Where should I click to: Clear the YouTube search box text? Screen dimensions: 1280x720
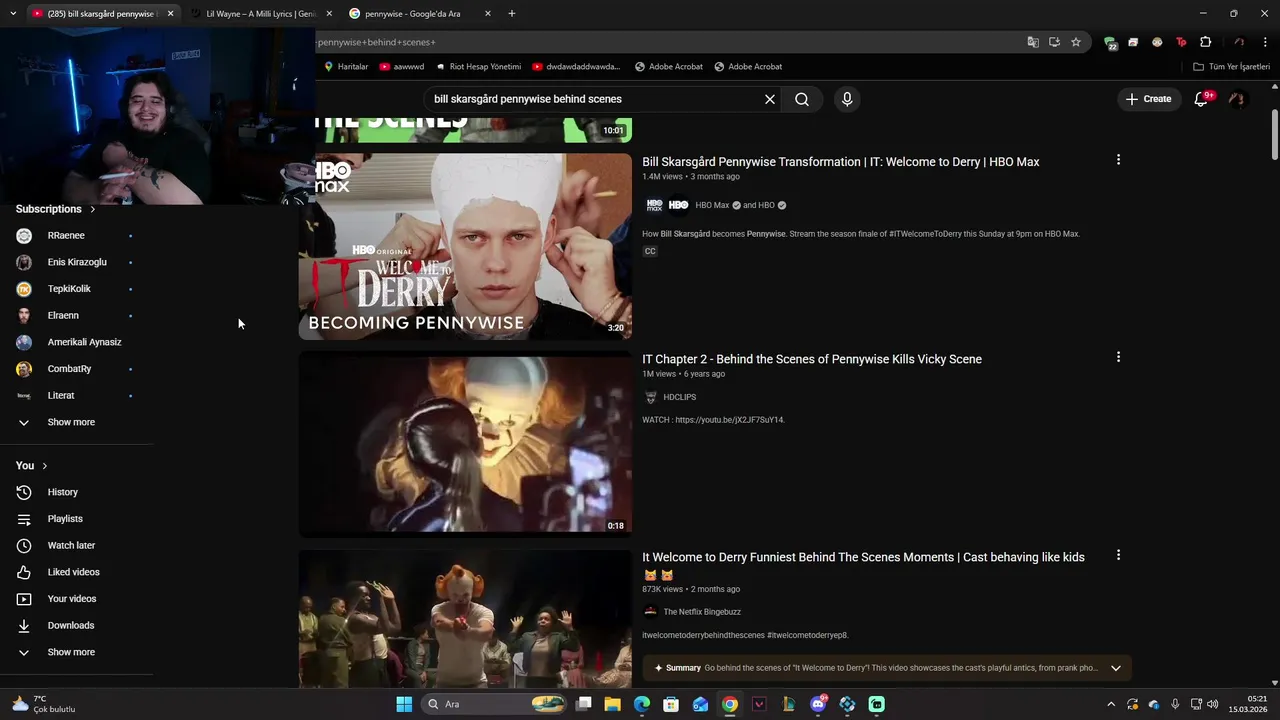pyautogui.click(x=770, y=99)
